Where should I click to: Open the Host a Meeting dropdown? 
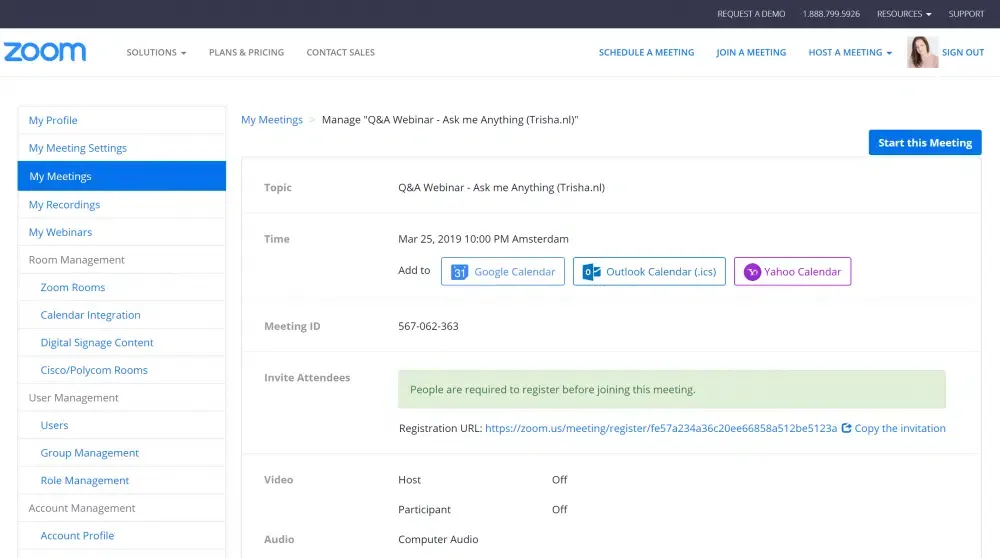click(850, 52)
